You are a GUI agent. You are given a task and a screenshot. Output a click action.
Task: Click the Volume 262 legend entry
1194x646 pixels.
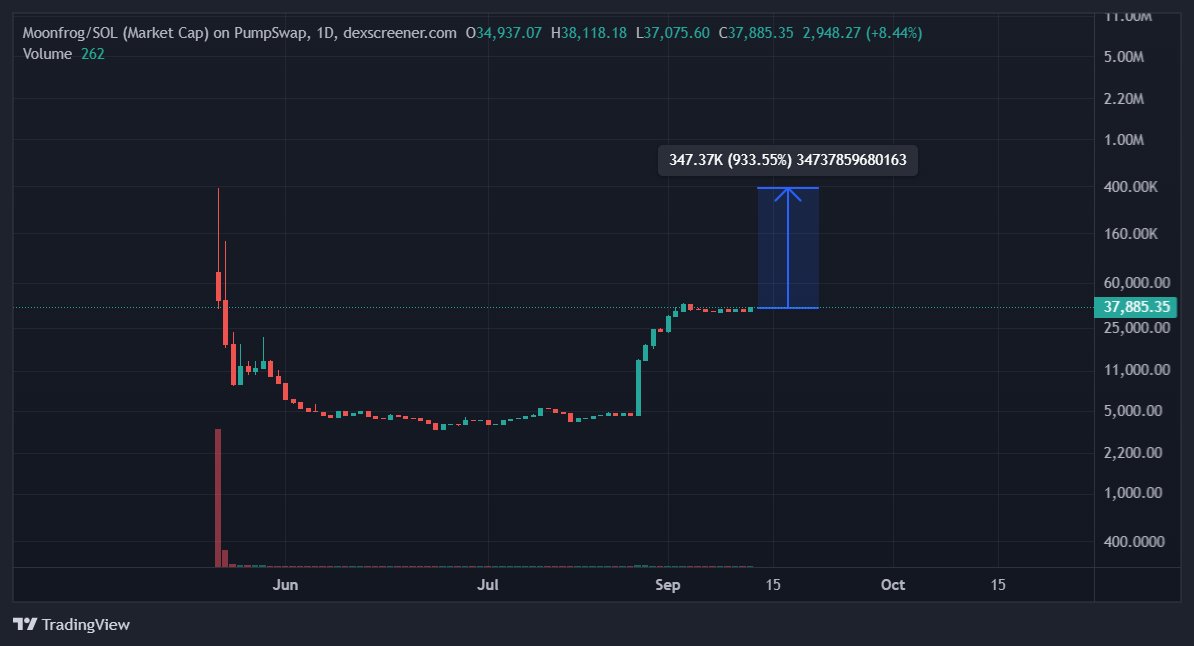[62, 54]
